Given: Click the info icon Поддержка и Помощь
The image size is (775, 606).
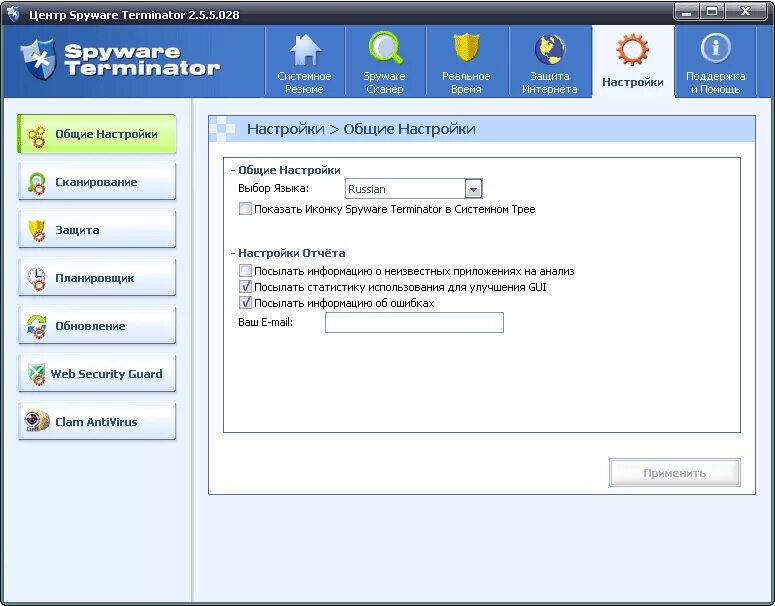Looking at the screenshot, I should pos(715,48).
